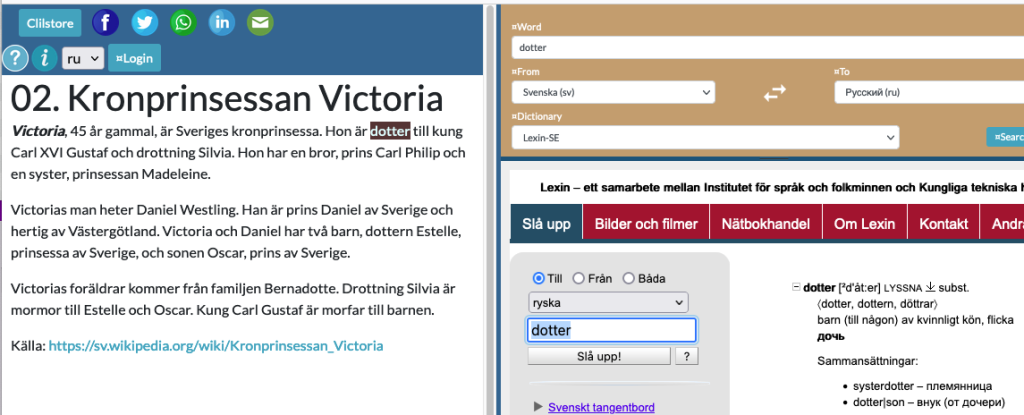Open the ru interface language selector
Image resolution: width=1024 pixels, height=415 pixels.
click(x=83, y=59)
